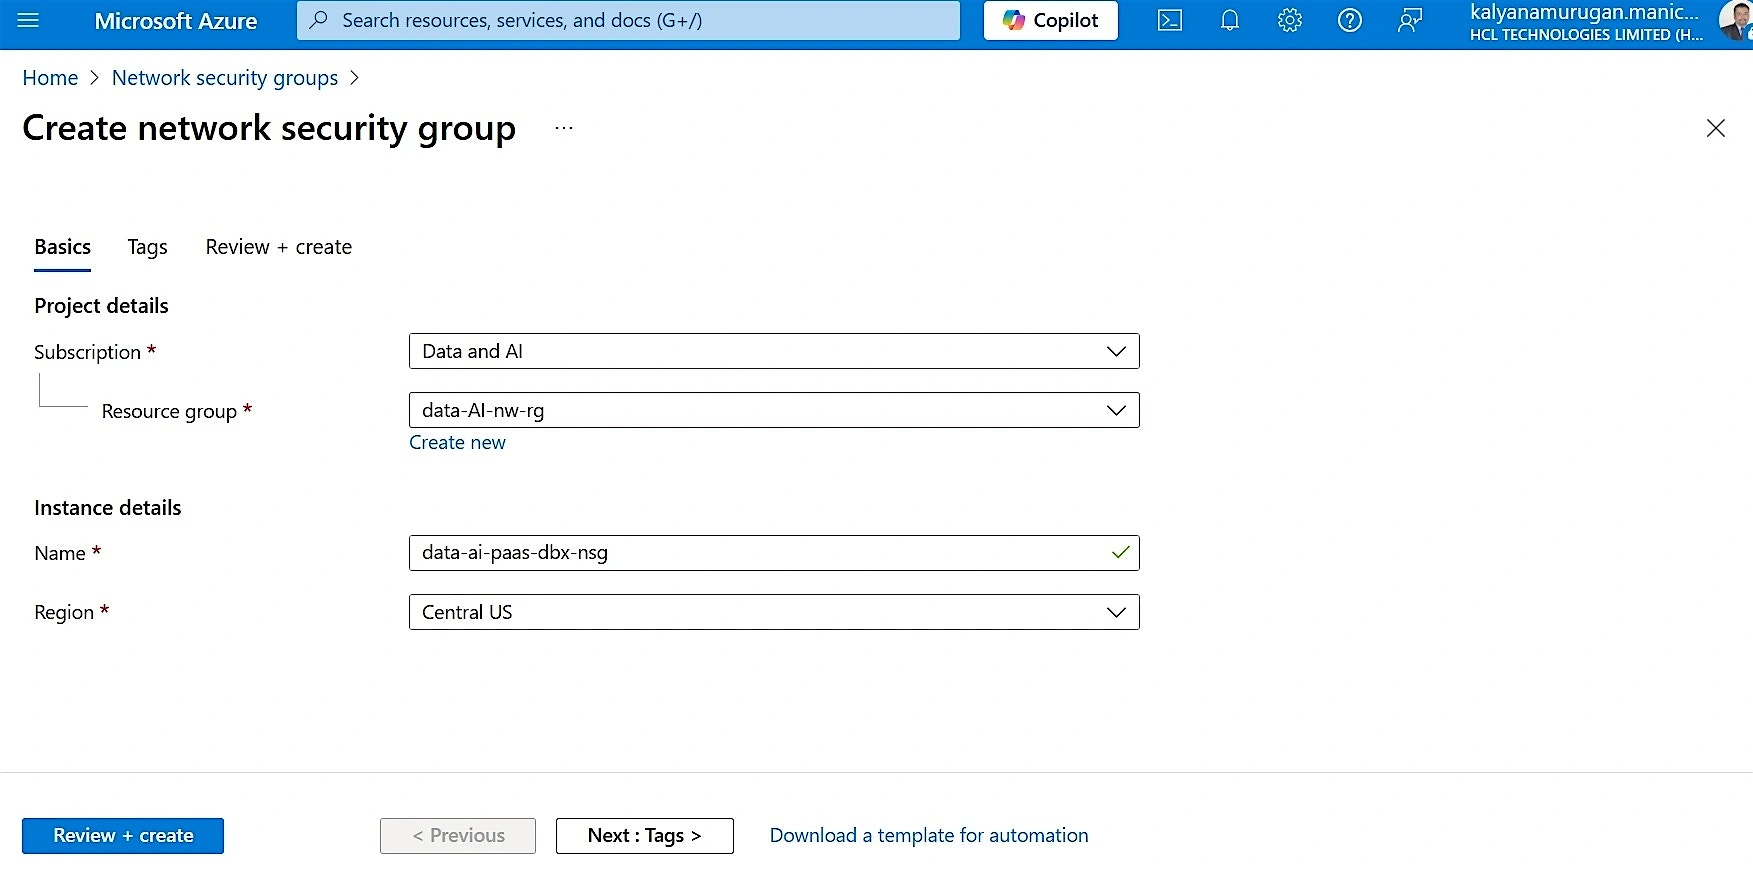Screen dimensions: 1753x875
Task: Launch Cloud Shell from the top bar
Action: click(x=1170, y=21)
